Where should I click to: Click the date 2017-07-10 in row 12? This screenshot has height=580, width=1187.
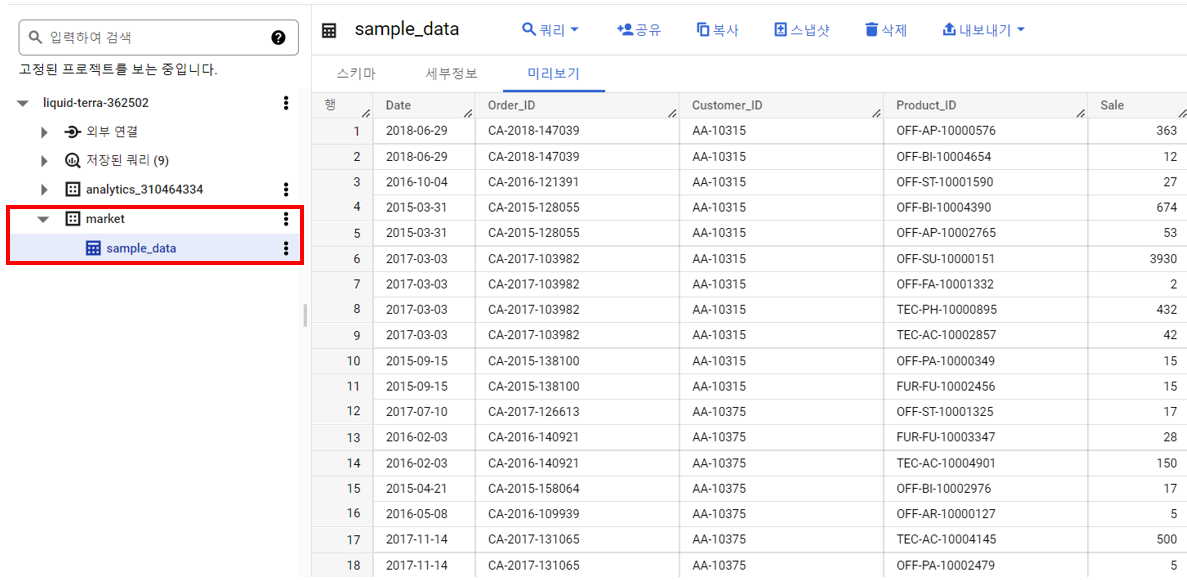417,412
